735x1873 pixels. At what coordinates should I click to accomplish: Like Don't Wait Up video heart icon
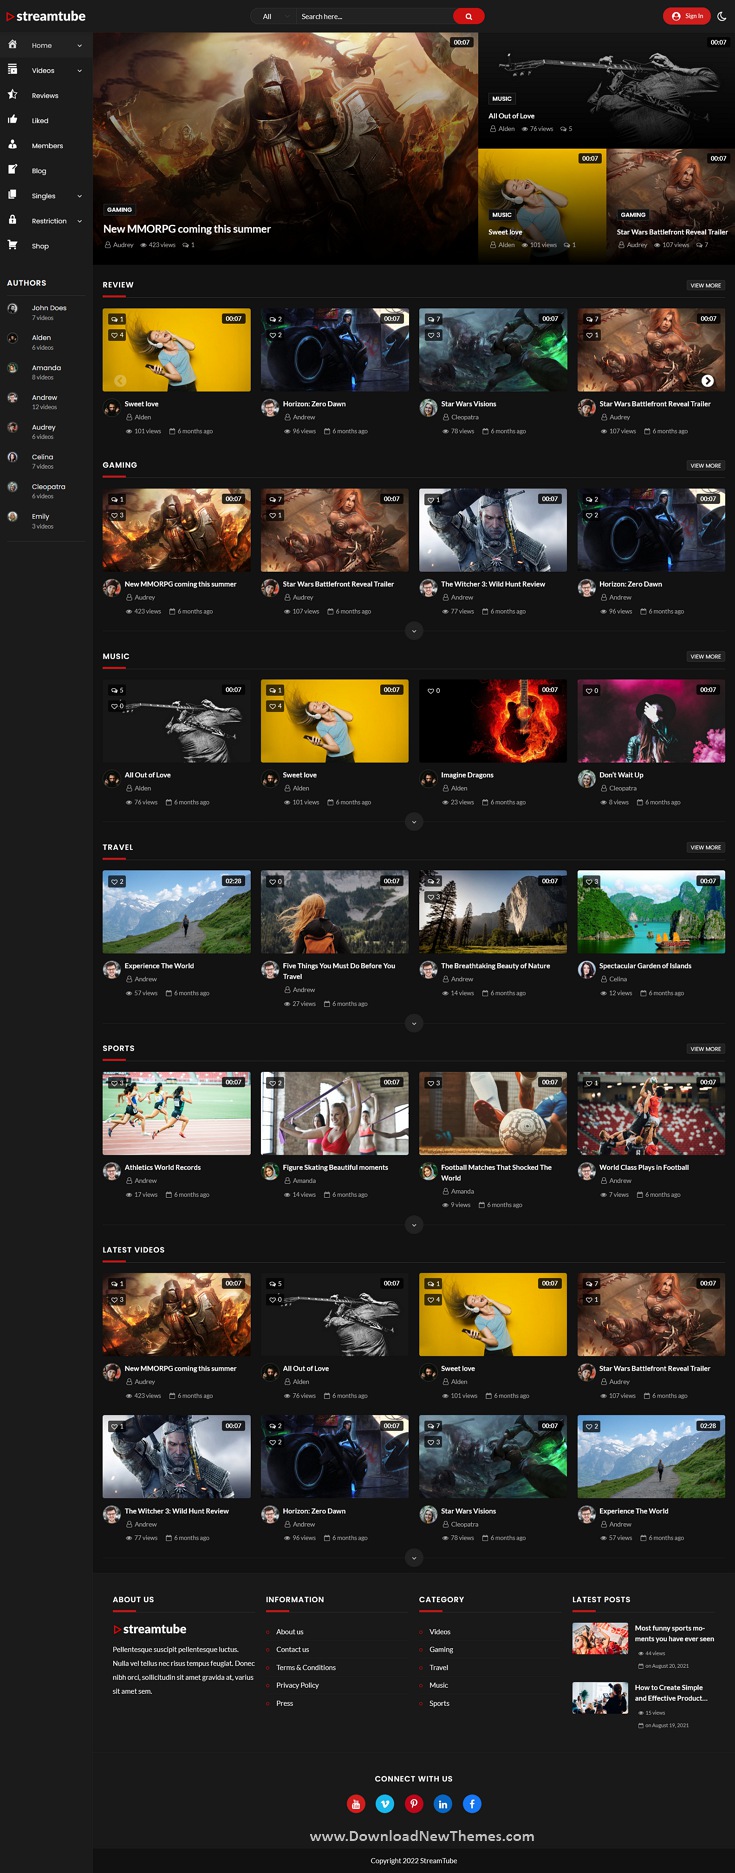592,690
